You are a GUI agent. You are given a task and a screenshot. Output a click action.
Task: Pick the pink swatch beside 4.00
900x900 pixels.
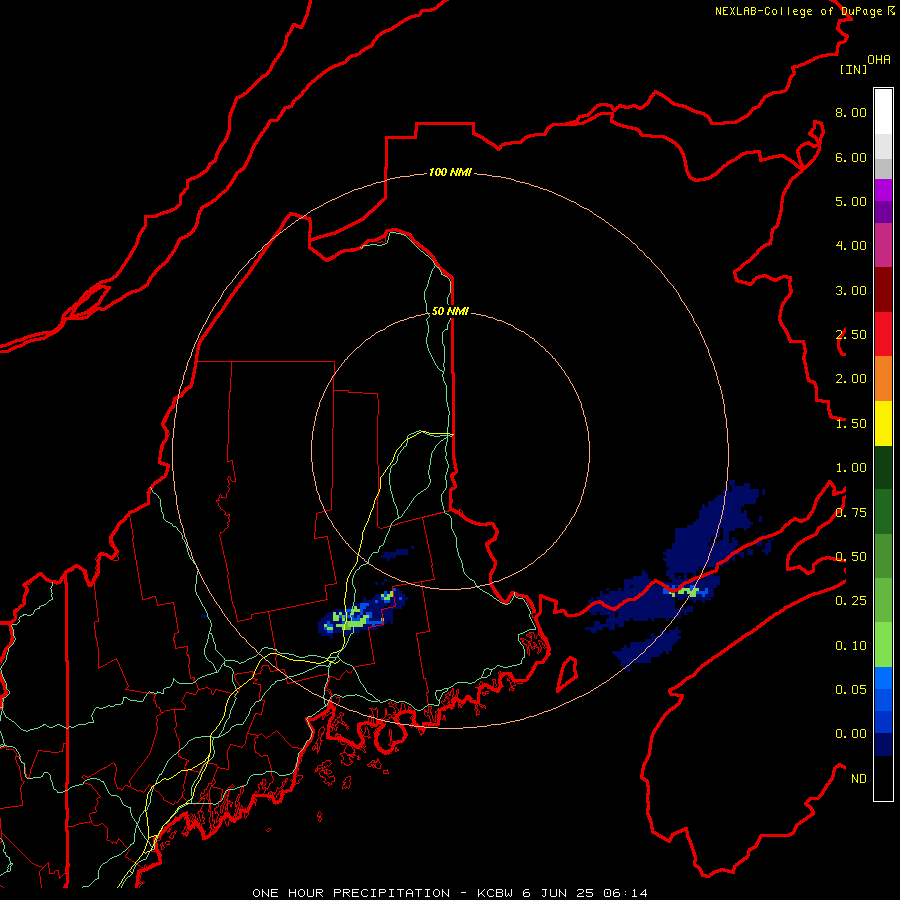coord(883,245)
